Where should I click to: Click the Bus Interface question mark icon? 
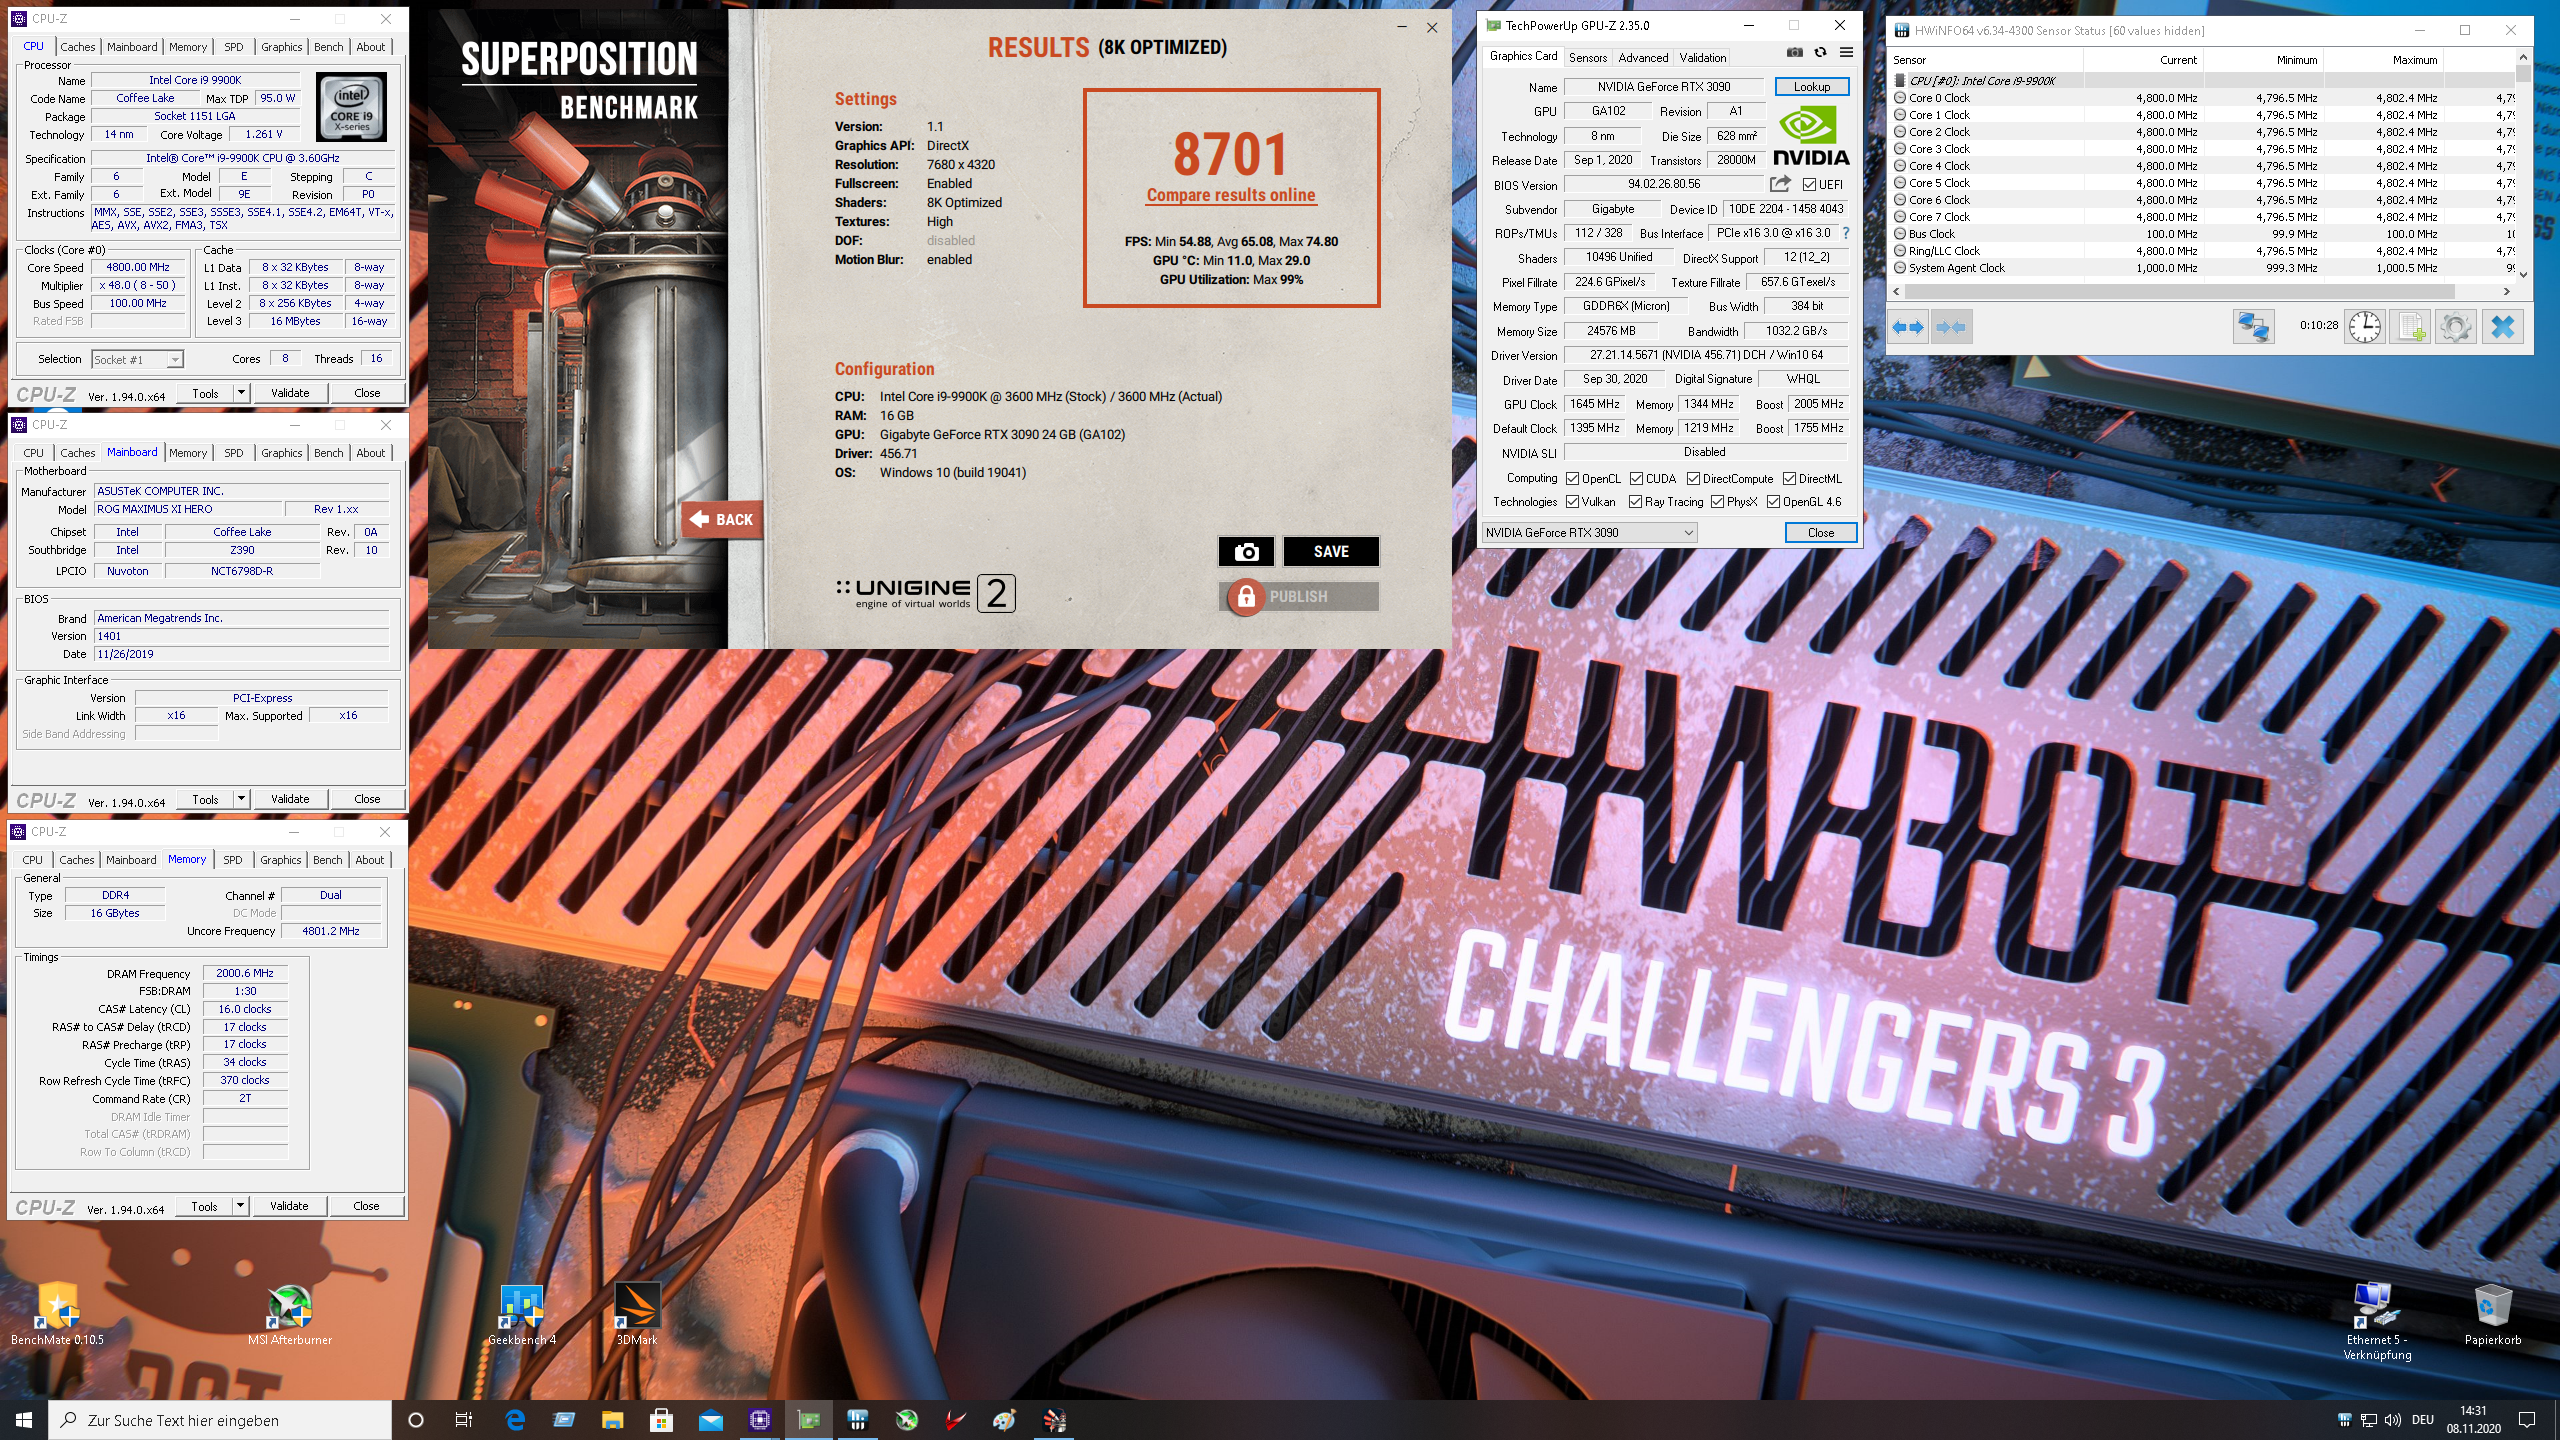point(1846,233)
